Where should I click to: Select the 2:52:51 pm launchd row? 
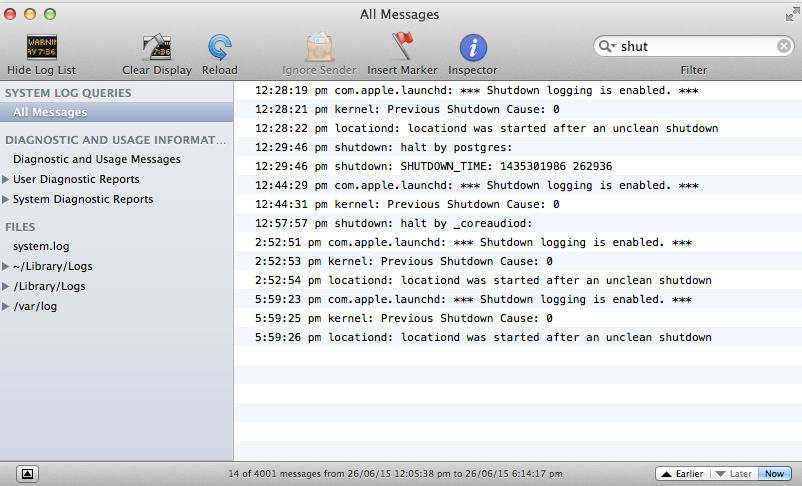[518, 242]
